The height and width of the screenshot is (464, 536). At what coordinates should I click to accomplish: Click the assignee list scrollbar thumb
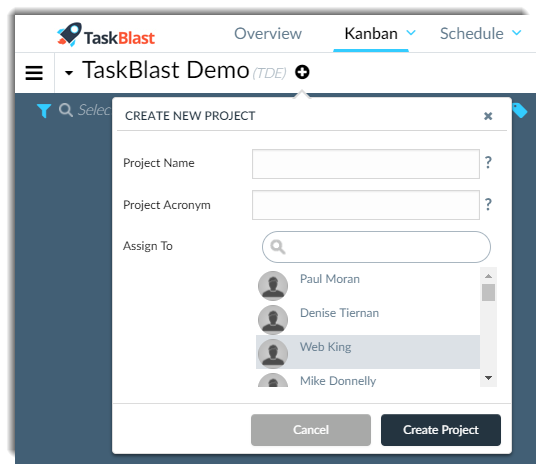[488, 292]
